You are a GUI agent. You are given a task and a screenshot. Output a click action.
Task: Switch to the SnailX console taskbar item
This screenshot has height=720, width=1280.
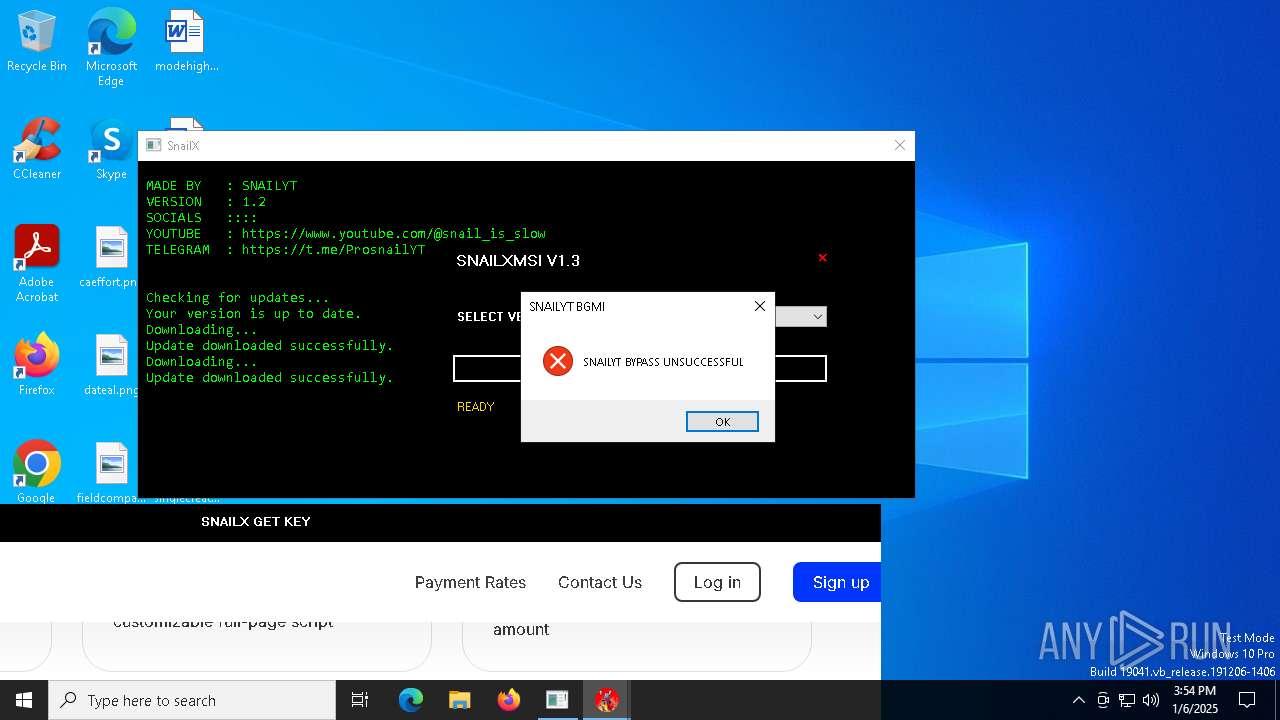coord(557,700)
